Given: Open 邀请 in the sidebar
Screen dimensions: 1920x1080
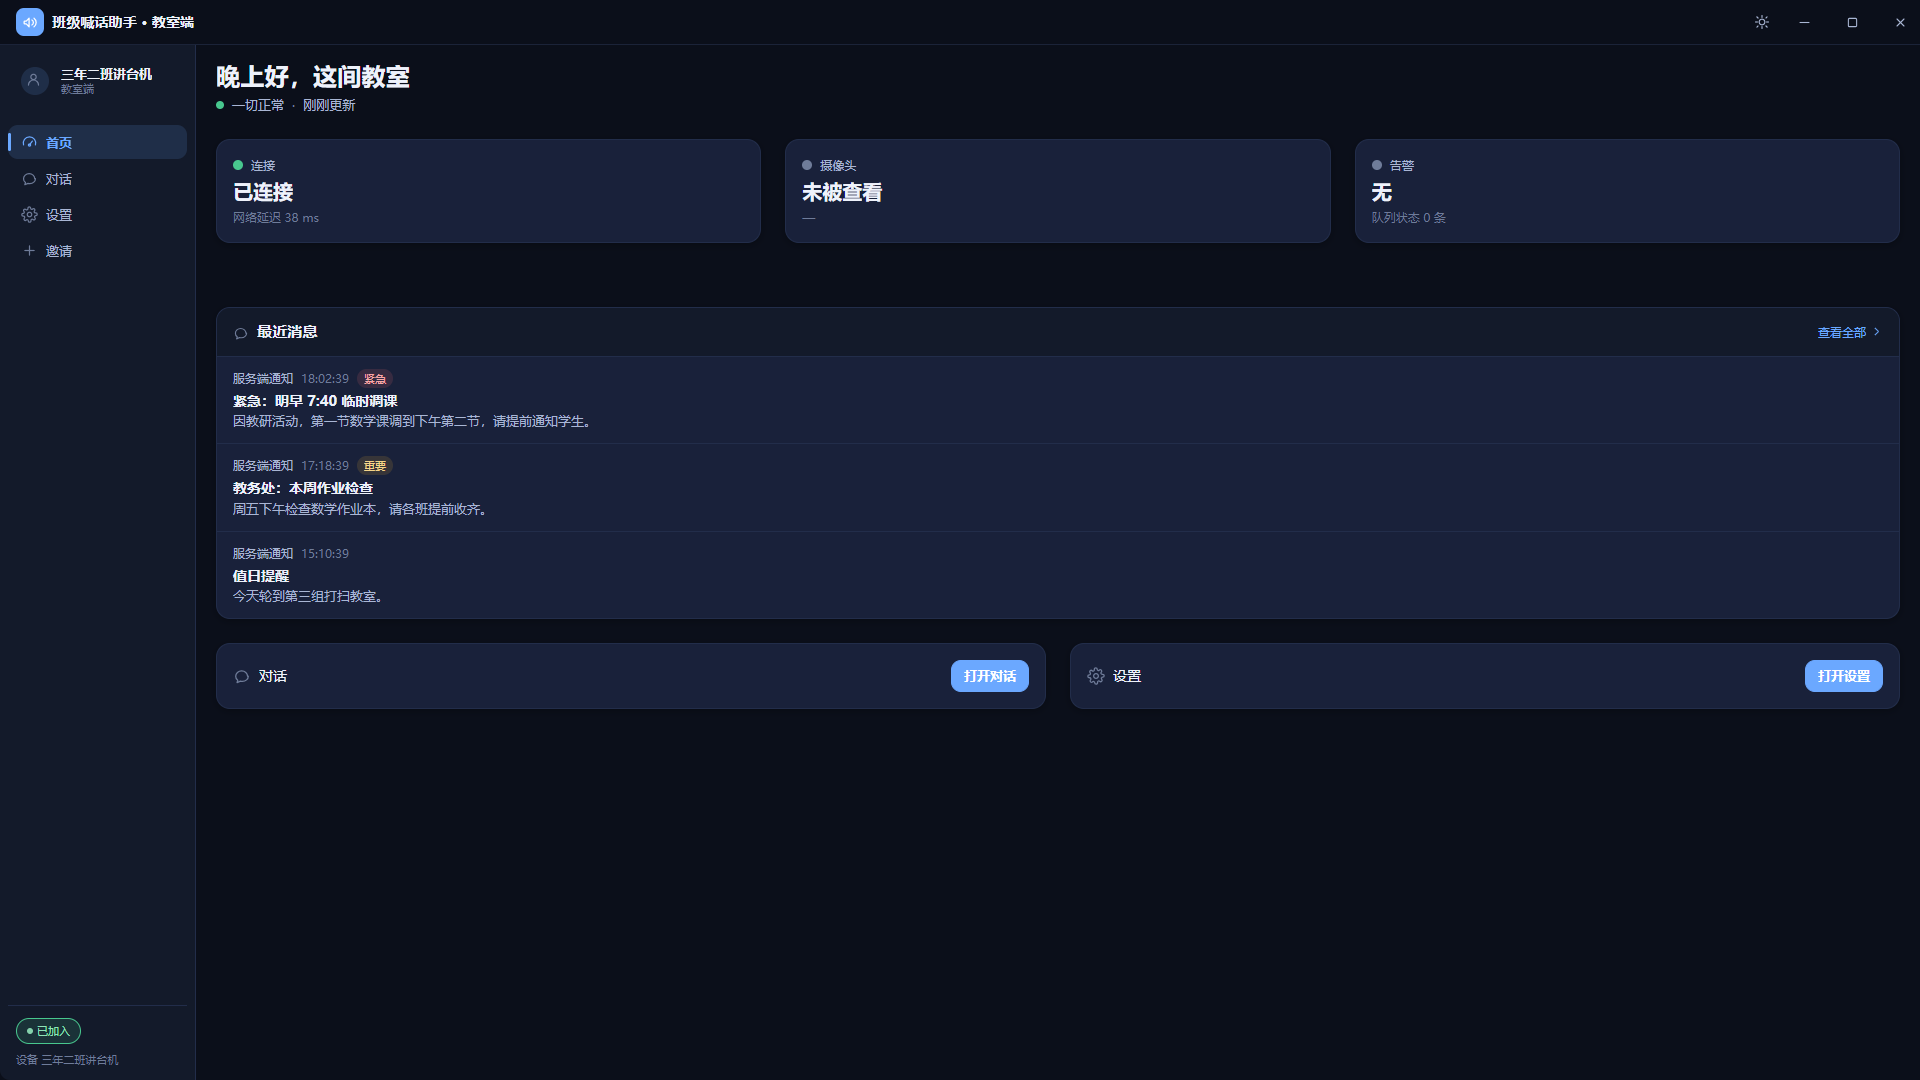Looking at the screenshot, I should click(x=97, y=251).
